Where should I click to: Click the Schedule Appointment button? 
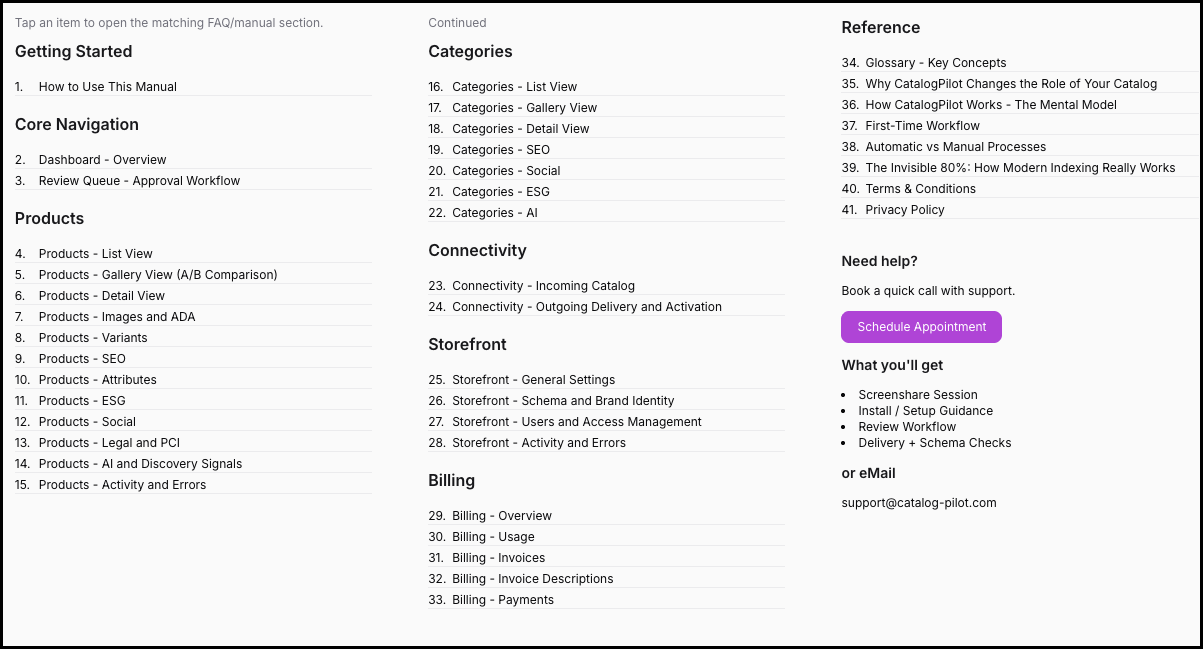pyautogui.click(x=921, y=327)
